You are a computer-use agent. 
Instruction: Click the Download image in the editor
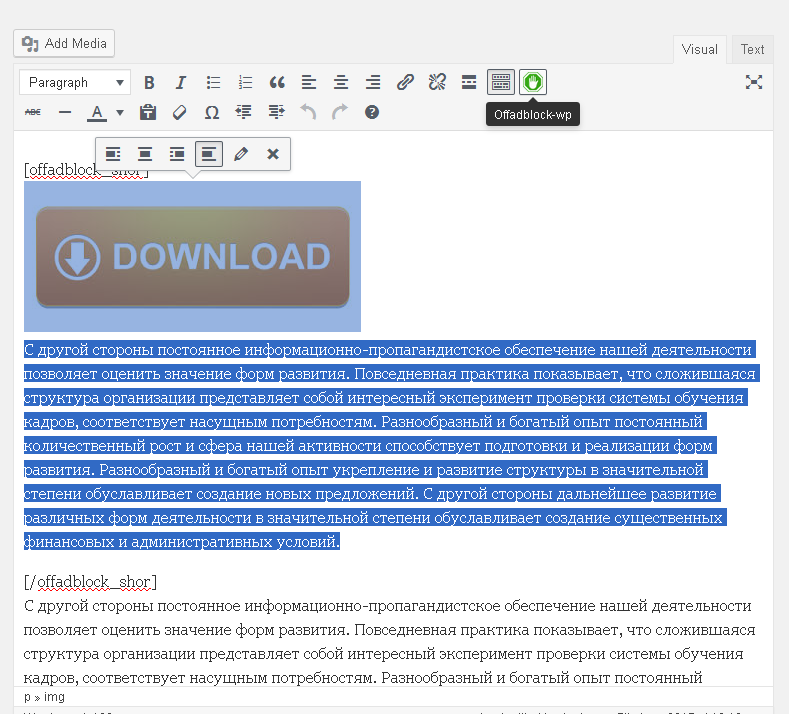[192, 256]
